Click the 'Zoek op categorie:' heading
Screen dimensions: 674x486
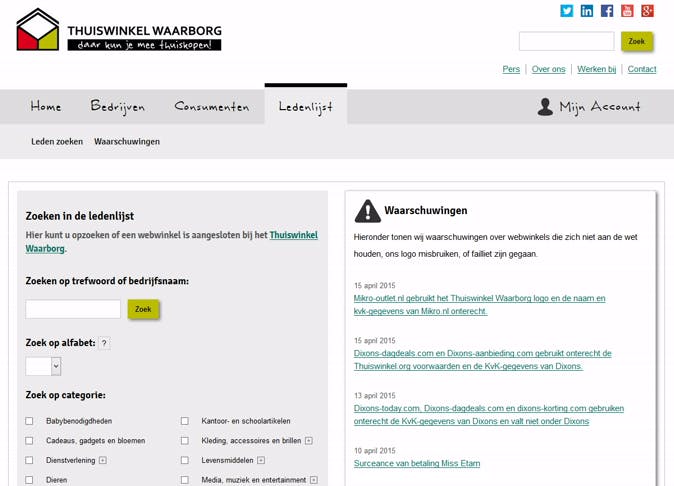(65, 395)
